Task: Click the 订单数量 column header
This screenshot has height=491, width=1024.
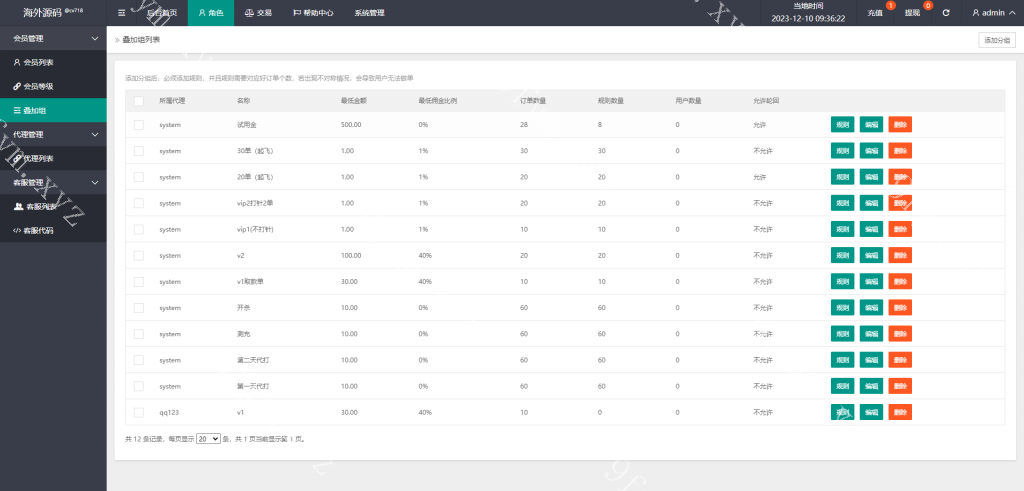Action: 533,101
